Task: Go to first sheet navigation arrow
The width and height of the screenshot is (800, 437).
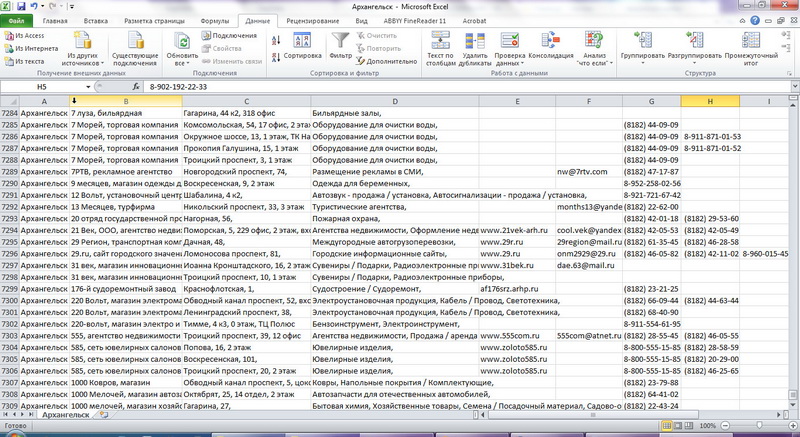Action: [5, 415]
